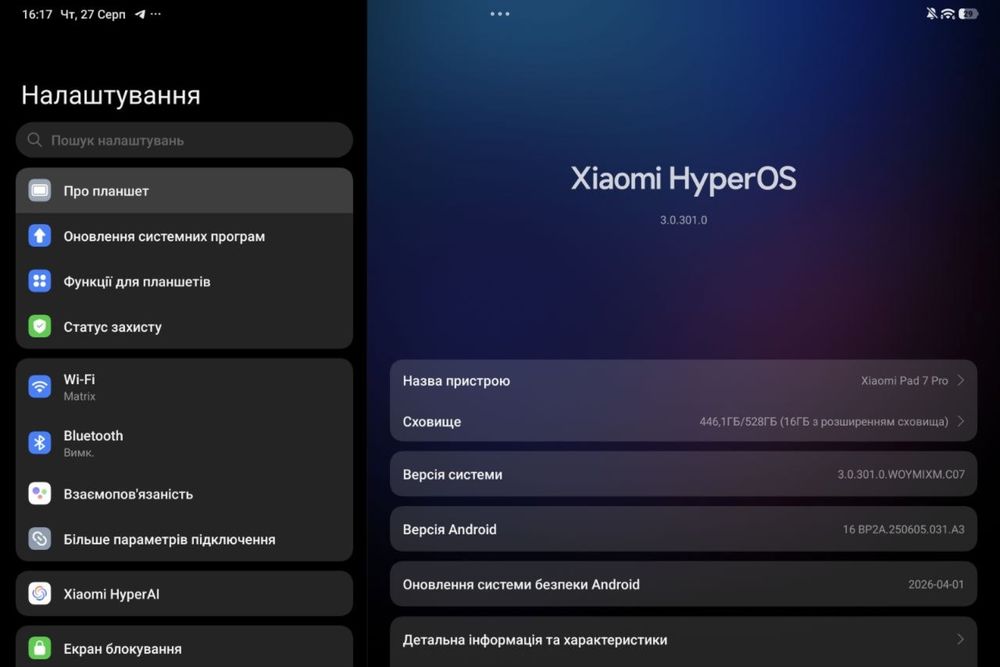Open Екран блокування settings
1000x667 pixels.
pos(184,649)
